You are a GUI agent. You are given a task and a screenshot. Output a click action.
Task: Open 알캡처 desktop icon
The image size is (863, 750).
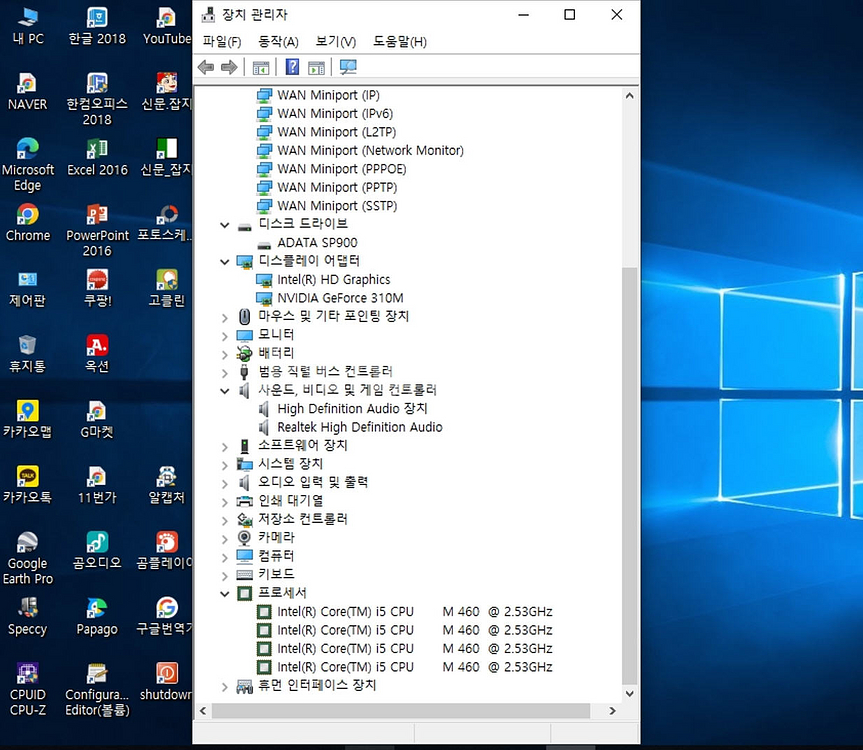[x=166, y=485]
